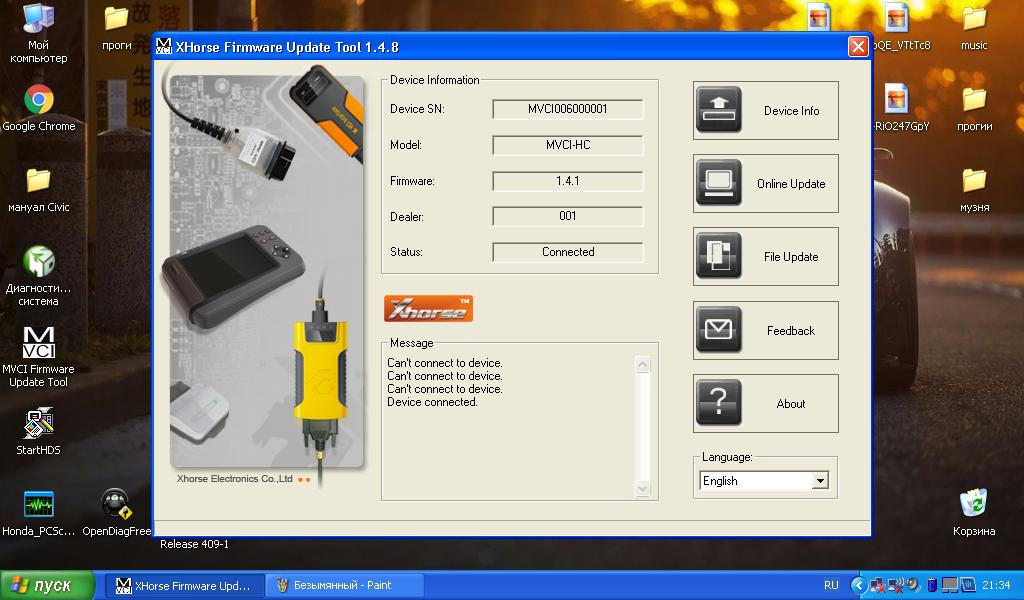Viewport: 1024px width, 600px height.
Task: Click the Firmware version field
Action: 567,181
